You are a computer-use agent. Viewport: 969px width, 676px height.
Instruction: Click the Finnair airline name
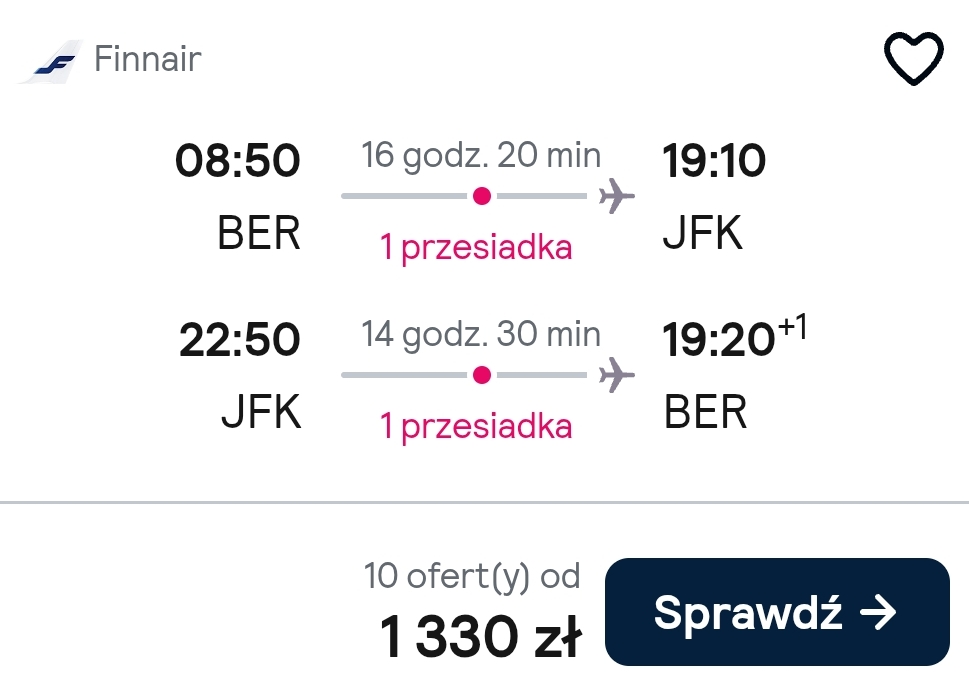tap(148, 59)
